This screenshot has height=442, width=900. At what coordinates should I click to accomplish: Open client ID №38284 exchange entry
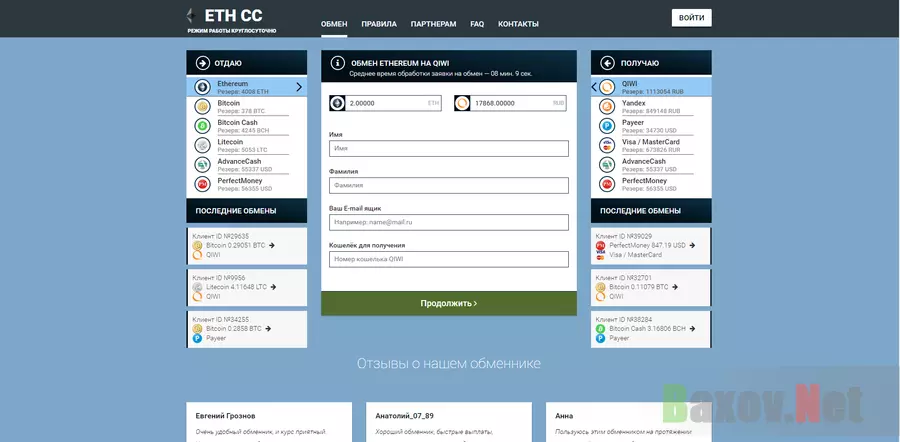click(651, 329)
